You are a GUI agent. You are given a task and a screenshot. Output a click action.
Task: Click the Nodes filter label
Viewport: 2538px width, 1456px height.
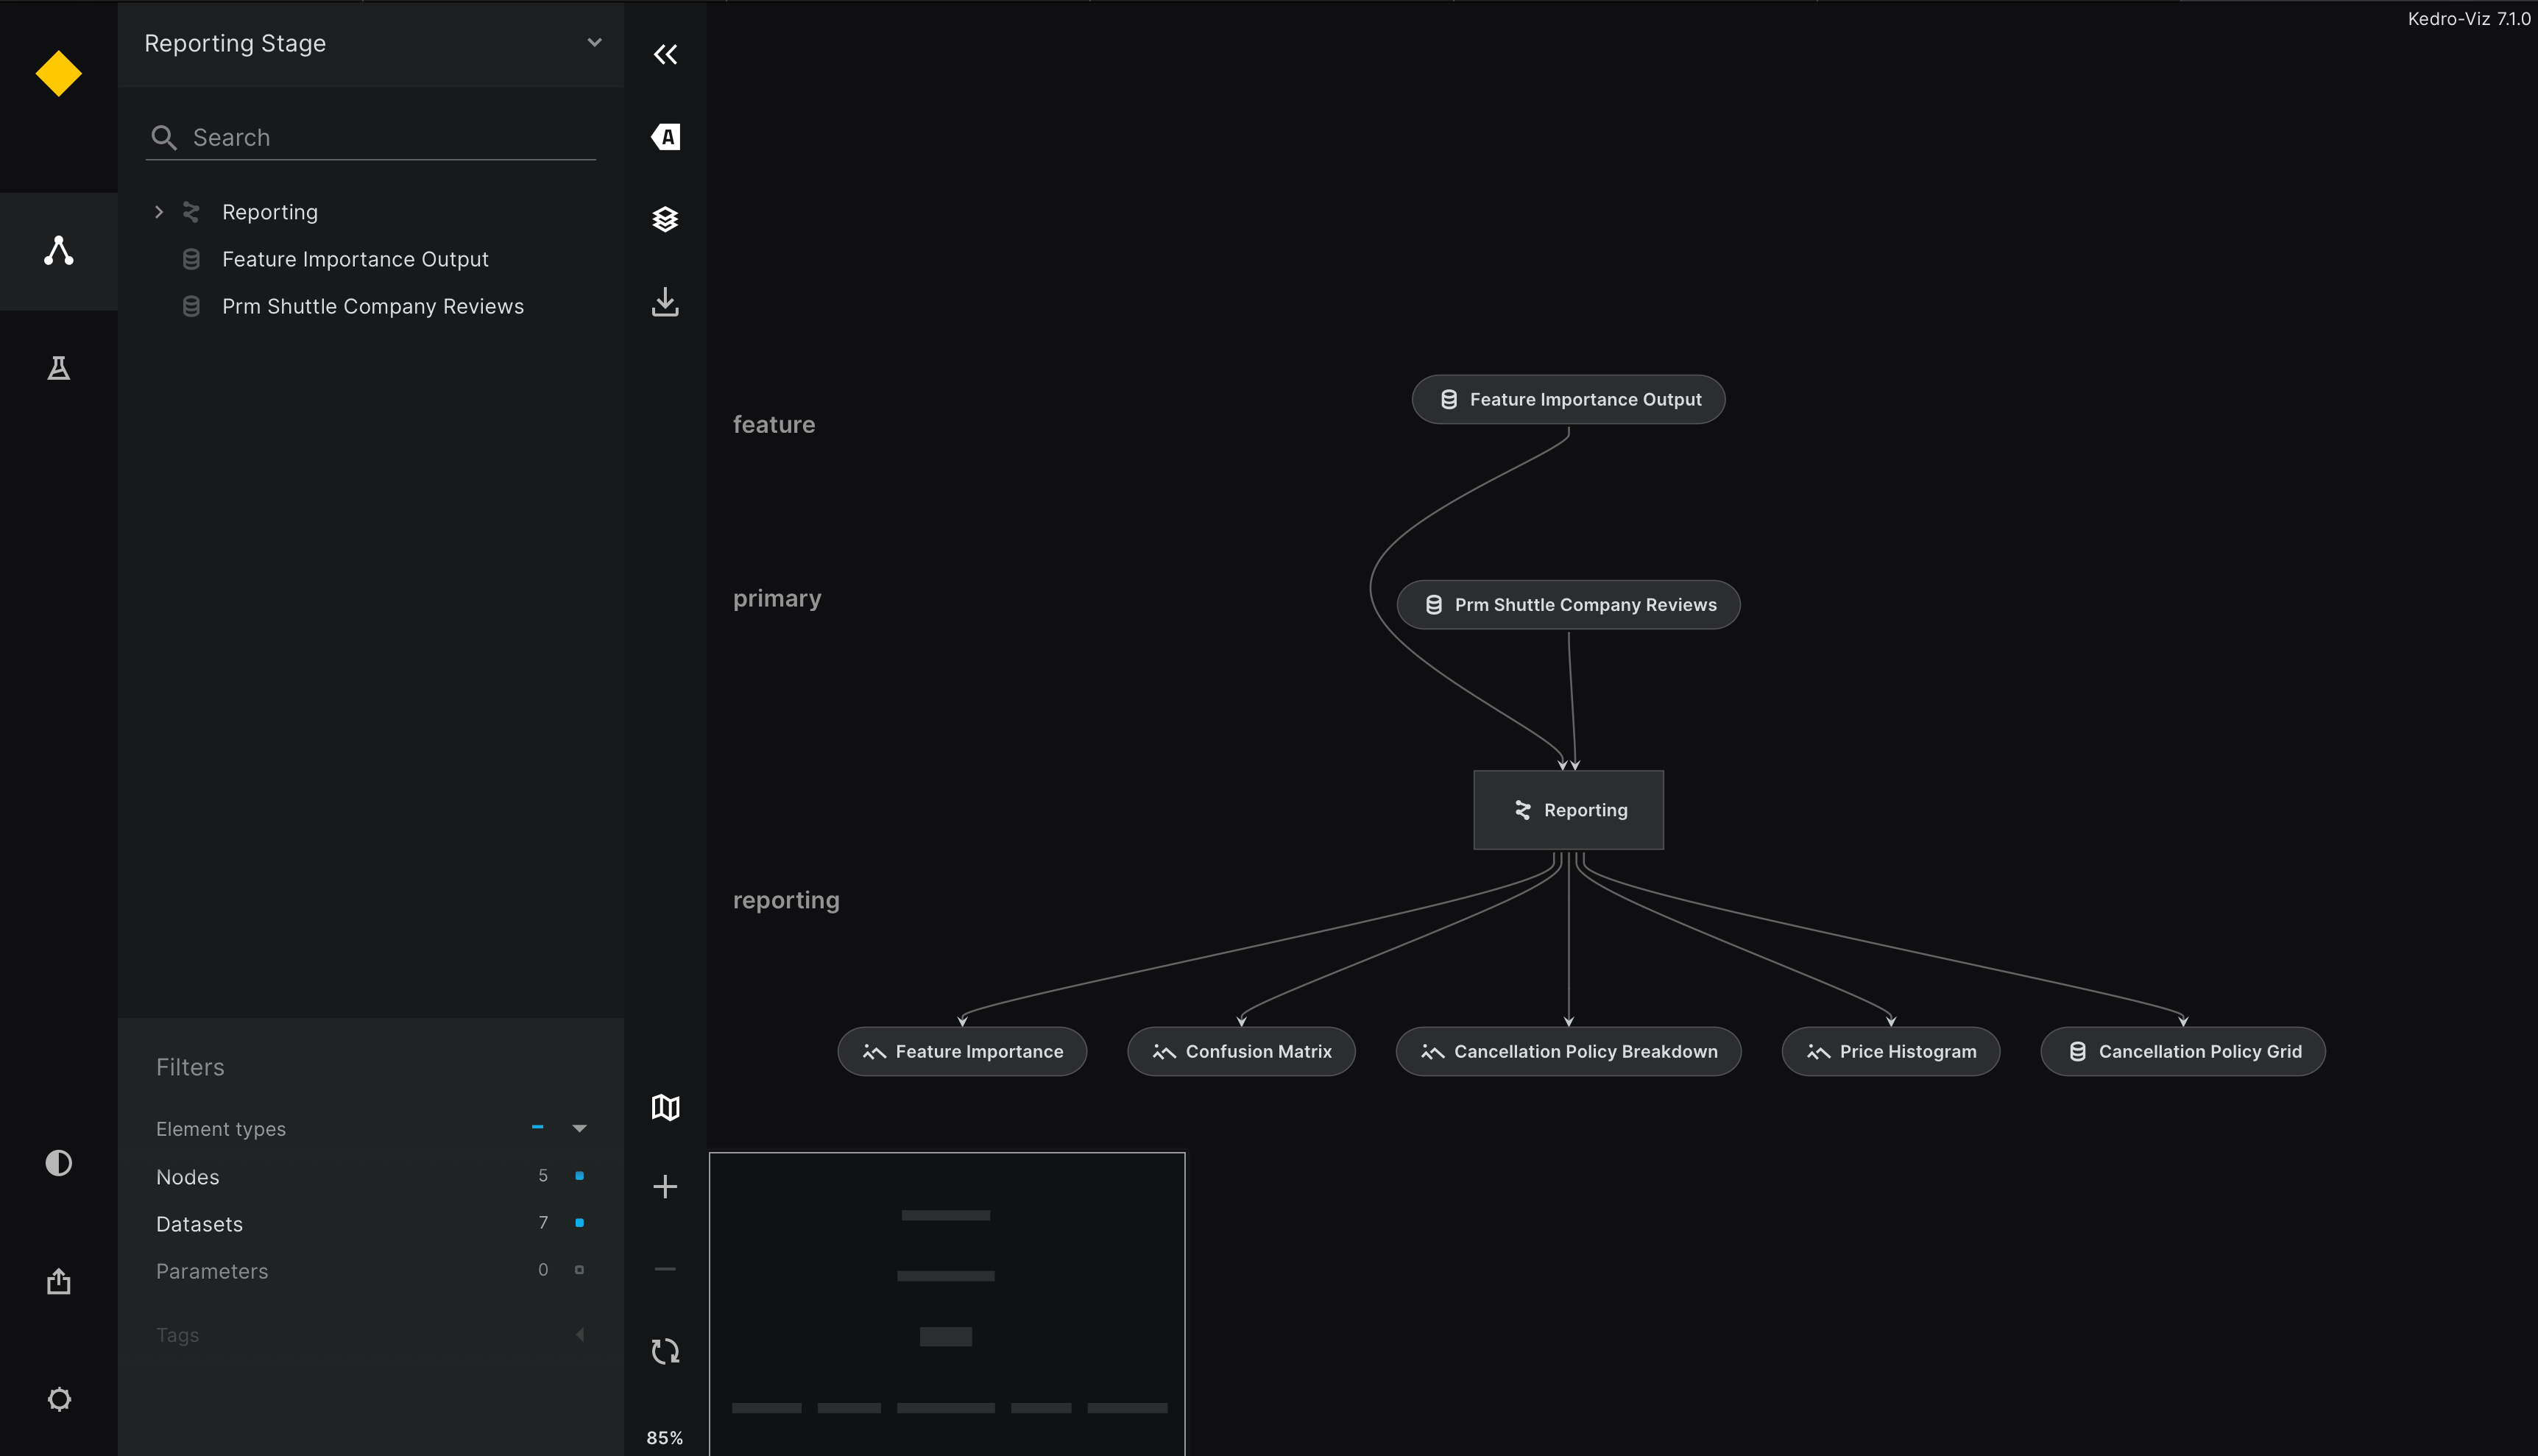188,1177
